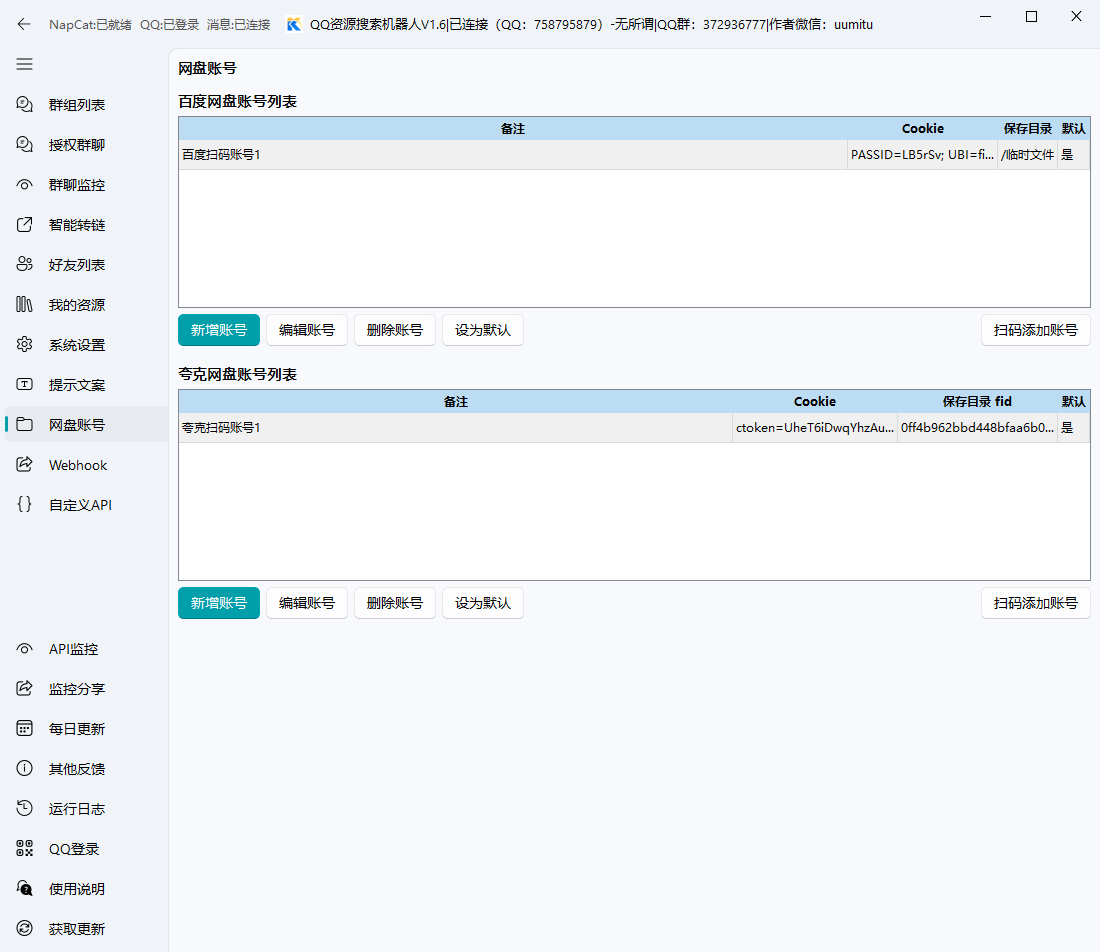The width and height of the screenshot is (1100, 952).
Task: Click 设为默认 under 百度网盘 list
Action: click(x=483, y=330)
